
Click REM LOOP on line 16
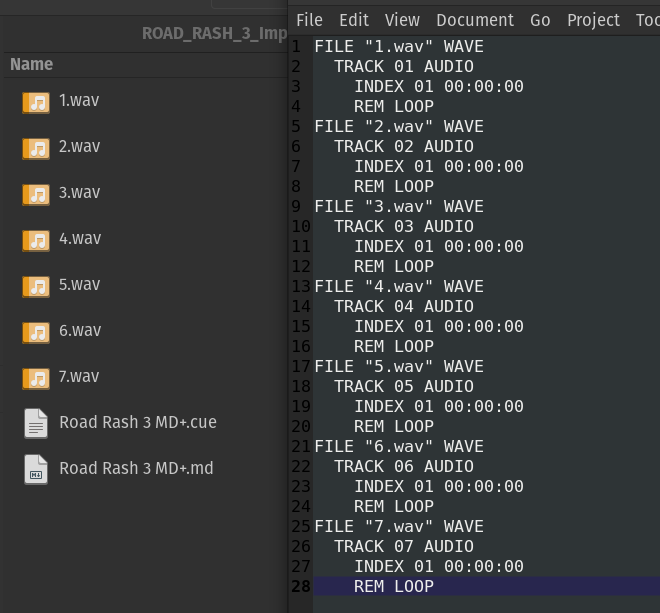tap(394, 346)
